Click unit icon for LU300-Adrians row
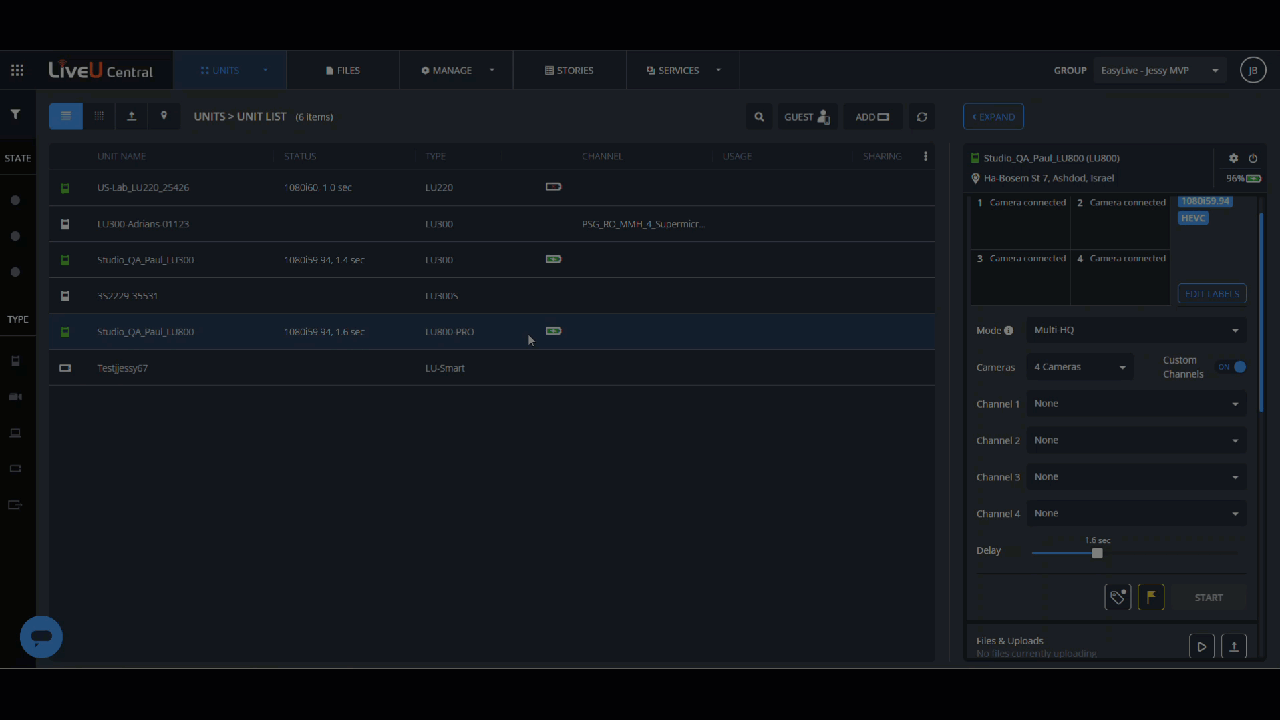1280x720 pixels. click(x=65, y=224)
